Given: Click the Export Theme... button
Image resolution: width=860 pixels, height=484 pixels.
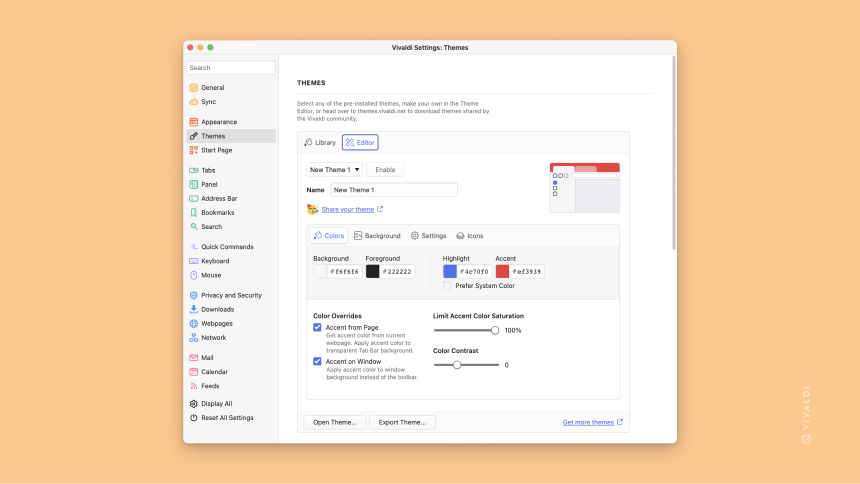Looking at the screenshot, I should pyautogui.click(x=402, y=422).
